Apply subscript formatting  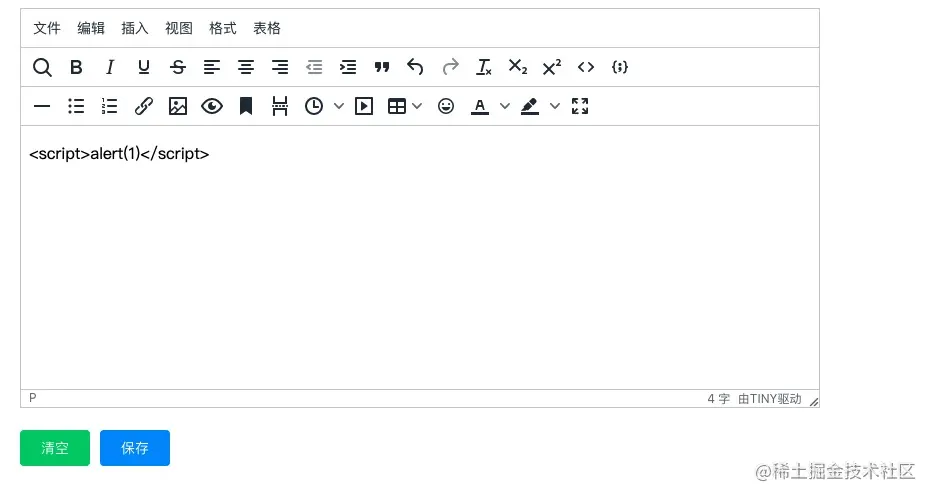pyautogui.click(x=518, y=67)
